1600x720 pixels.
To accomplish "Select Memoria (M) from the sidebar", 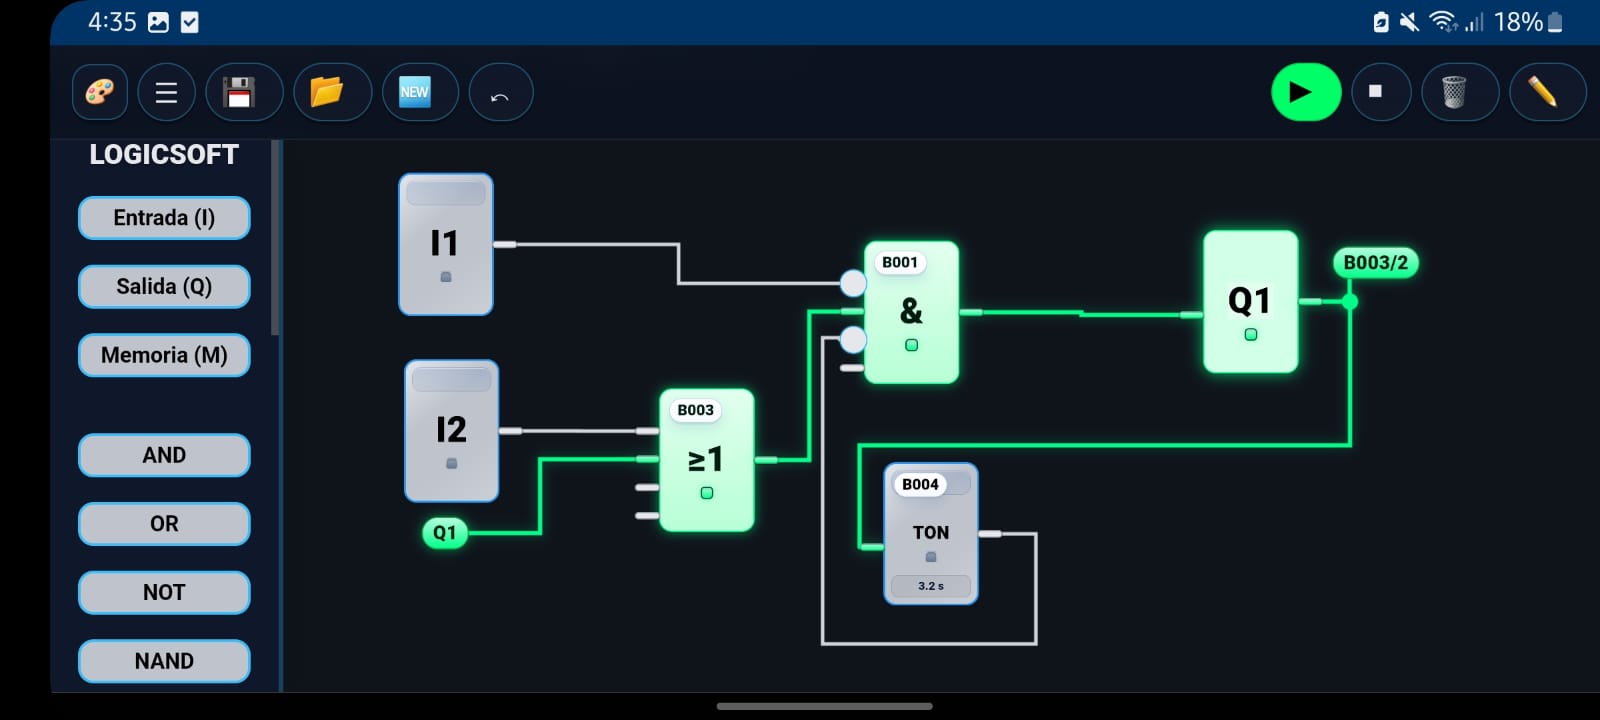I will 164,355.
